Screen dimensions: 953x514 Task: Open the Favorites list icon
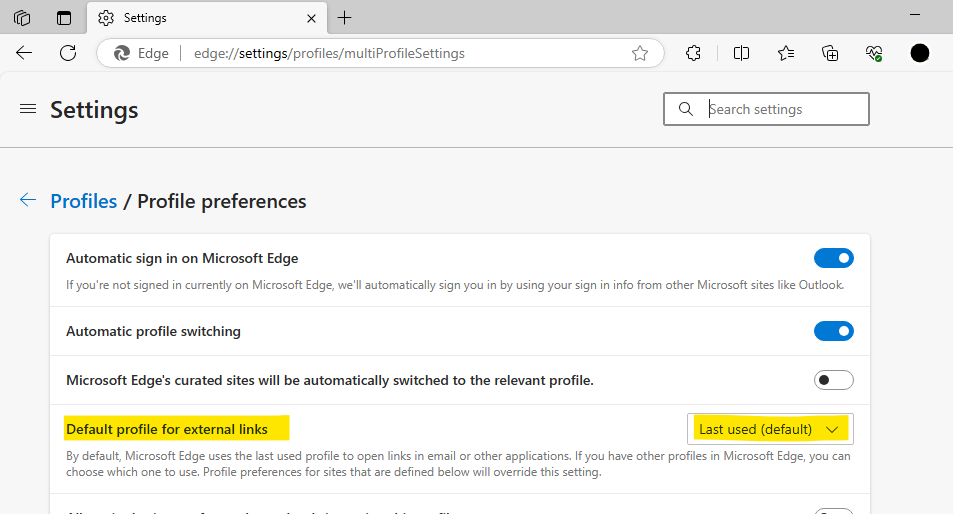tap(786, 53)
